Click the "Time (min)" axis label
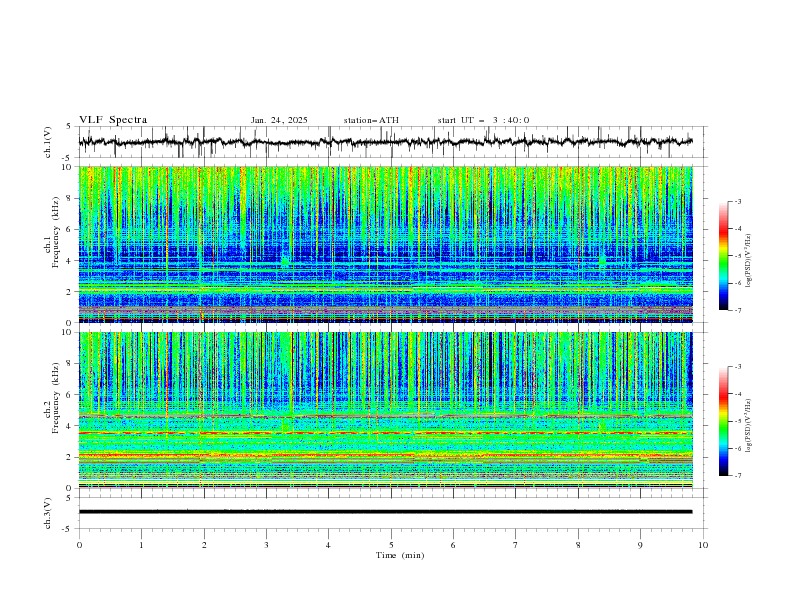Screen dimensions: 792x612 (x=400, y=555)
